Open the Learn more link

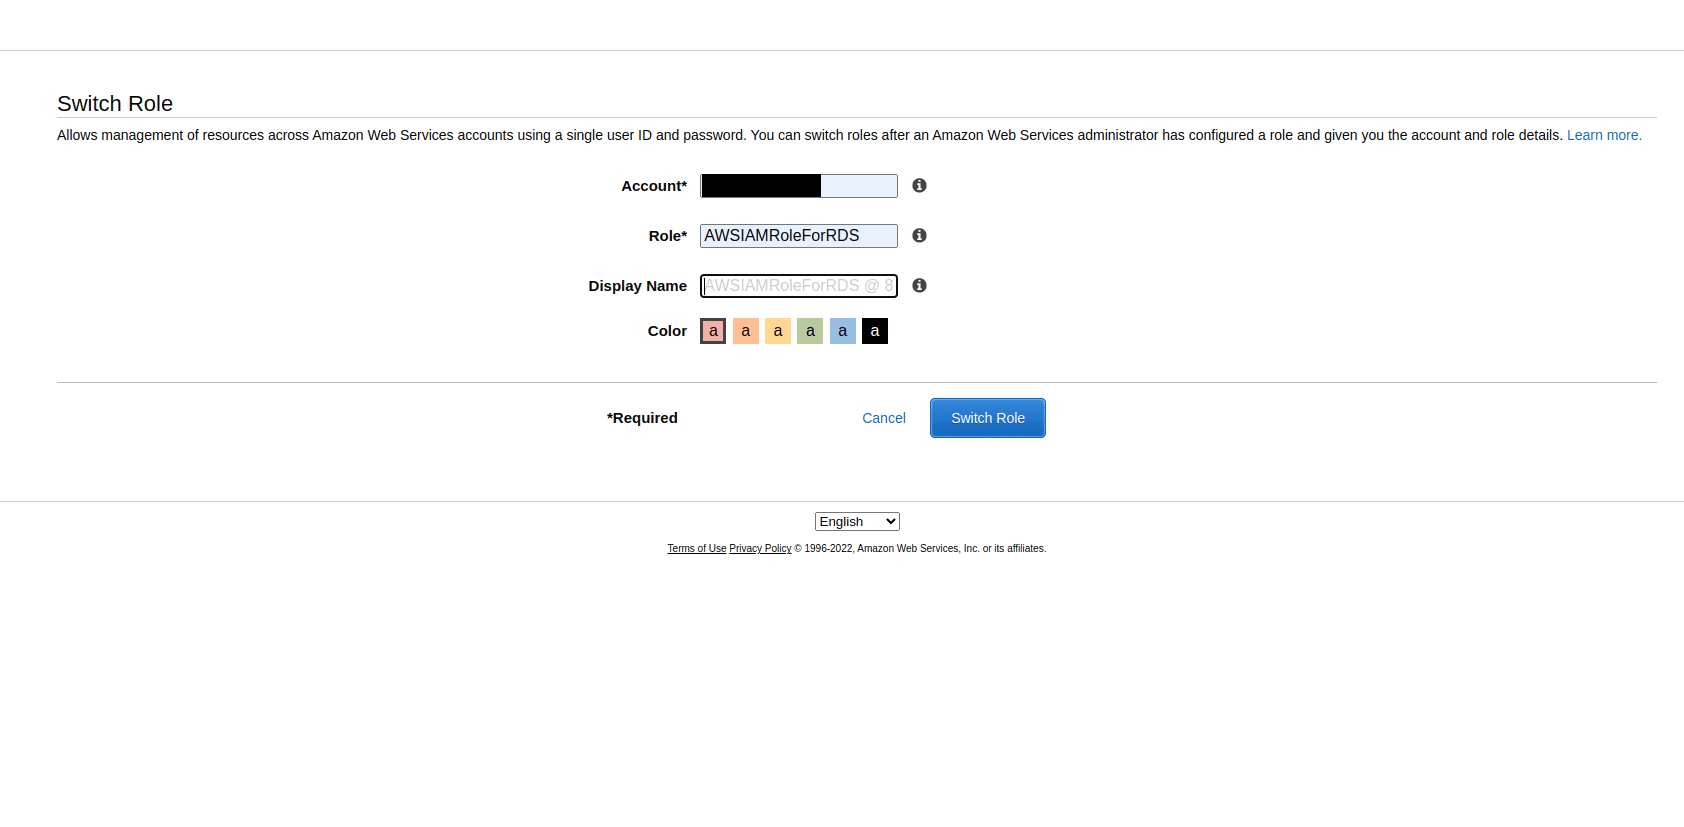(1604, 135)
